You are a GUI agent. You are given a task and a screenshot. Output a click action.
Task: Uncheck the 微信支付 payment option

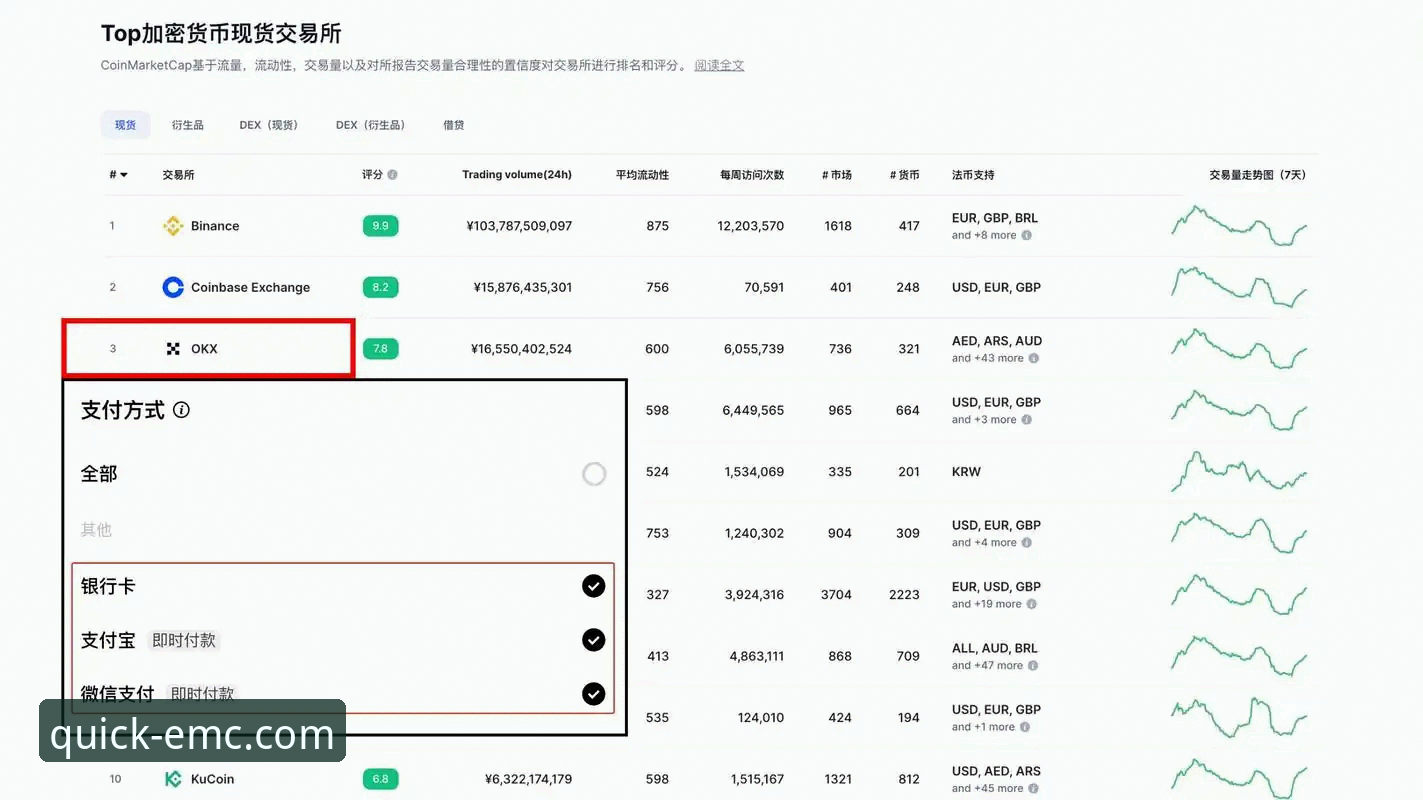[x=594, y=693]
